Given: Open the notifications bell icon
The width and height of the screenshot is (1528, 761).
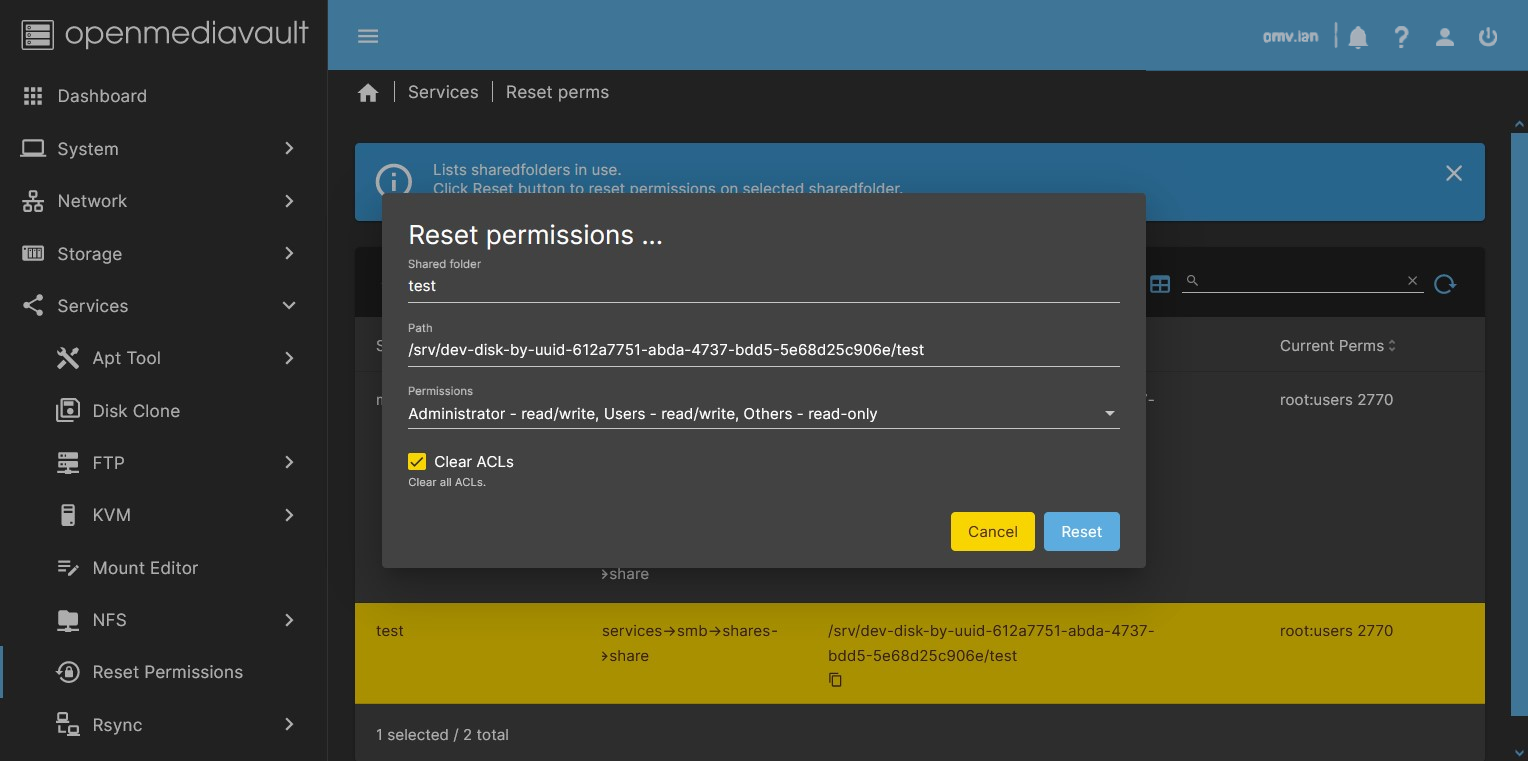Looking at the screenshot, I should point(1357,37).
